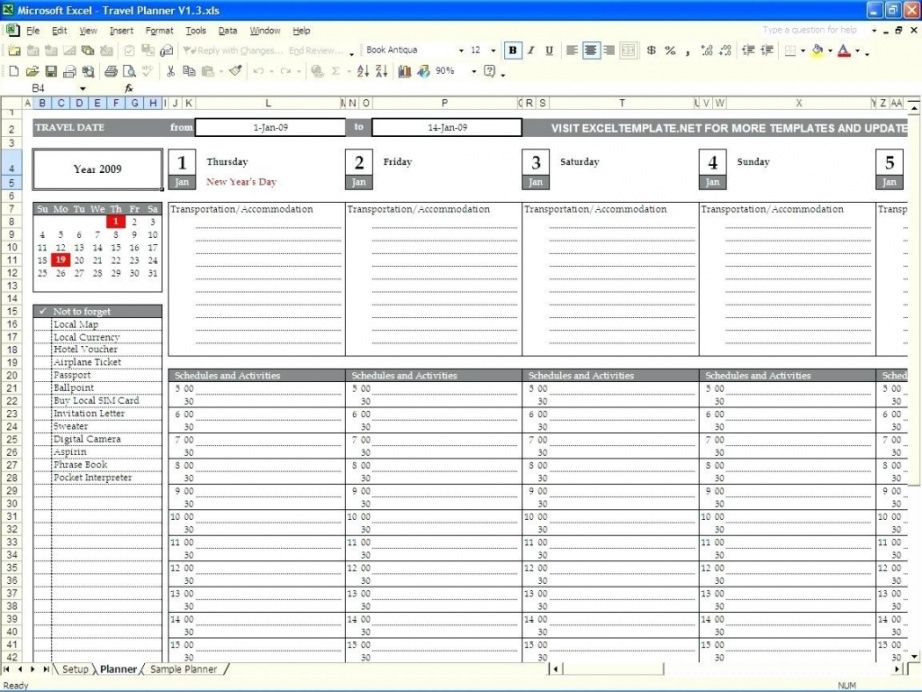The height and width of the screenshot is (692, 922).
Task: Open Microsoft Excel Help icon
Action: point(489,72)
